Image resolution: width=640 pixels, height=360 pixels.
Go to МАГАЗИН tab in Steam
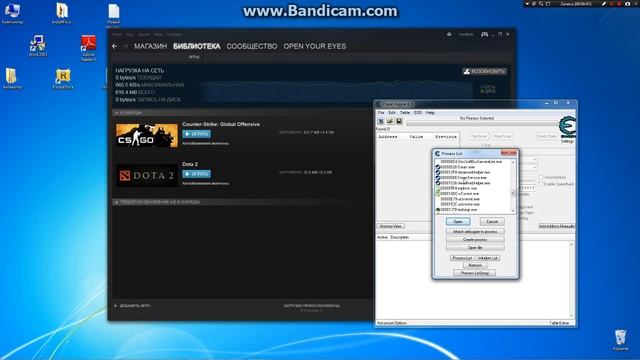coord(151,46)
